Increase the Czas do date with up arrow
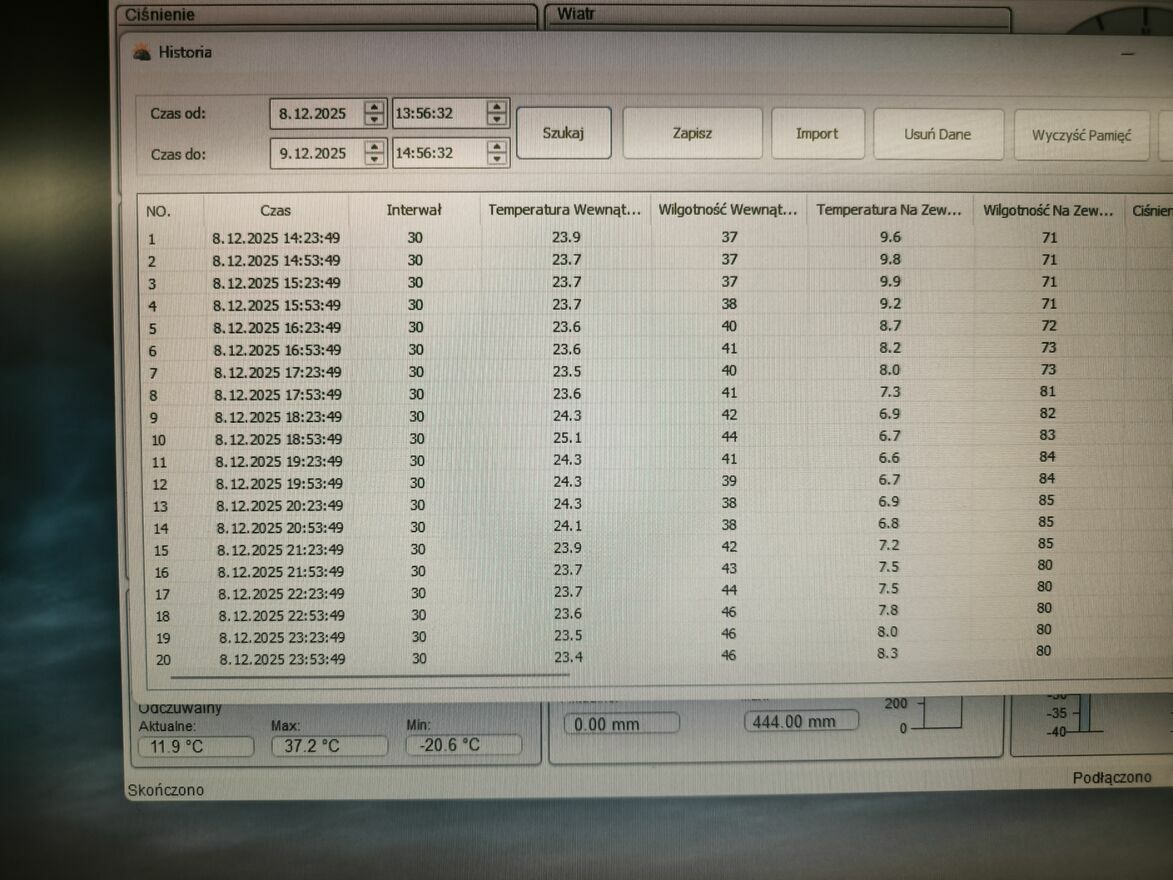This screenshot has height=880, width=1173. coord(374,147)
